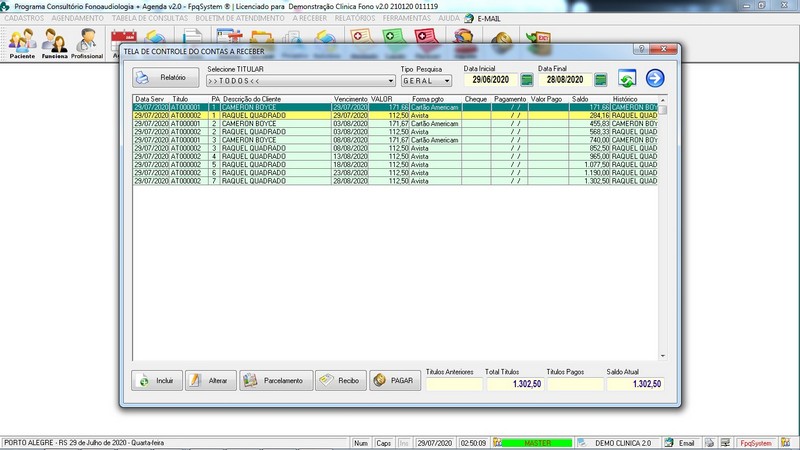Open calendar picker for Data Final
The height and width of the screenshot is (450, 800).
tap(600, 79)
